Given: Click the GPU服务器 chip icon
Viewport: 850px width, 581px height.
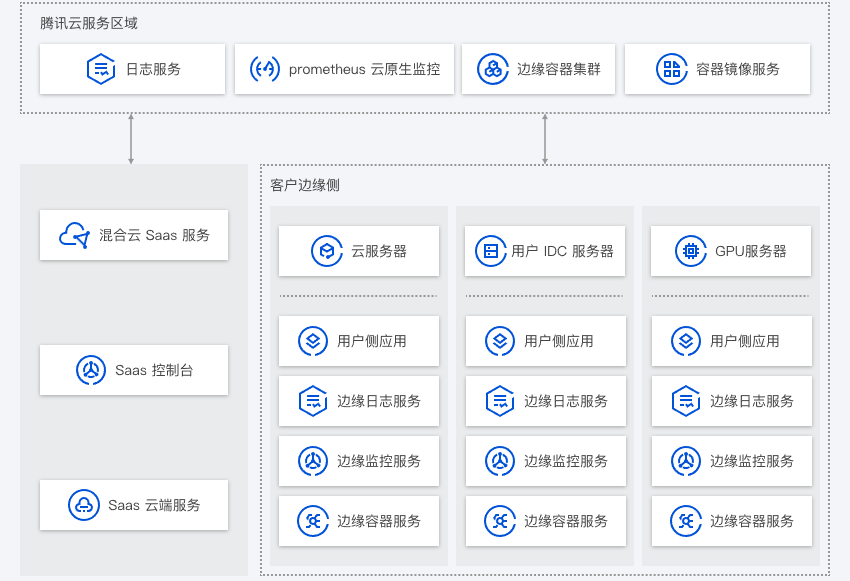Looking at the screenshot, I should 691,251.
